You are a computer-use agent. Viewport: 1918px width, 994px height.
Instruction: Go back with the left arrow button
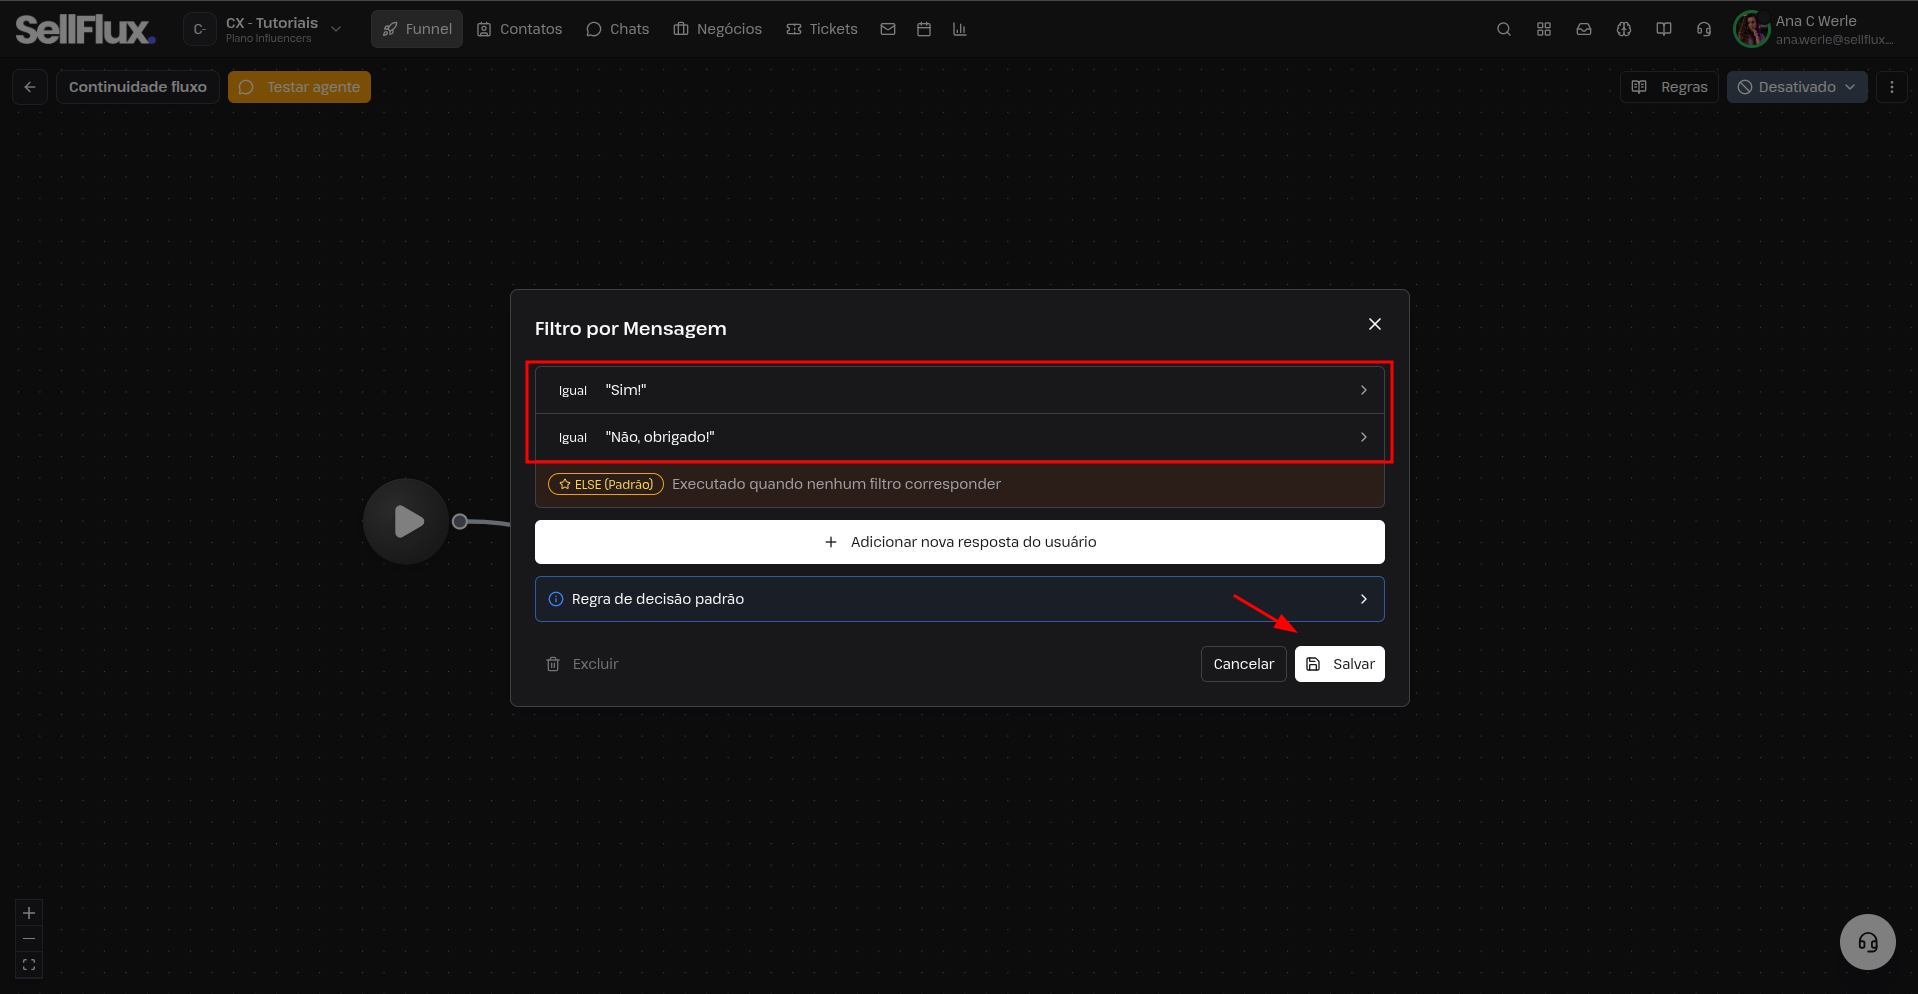coord(30,87)
